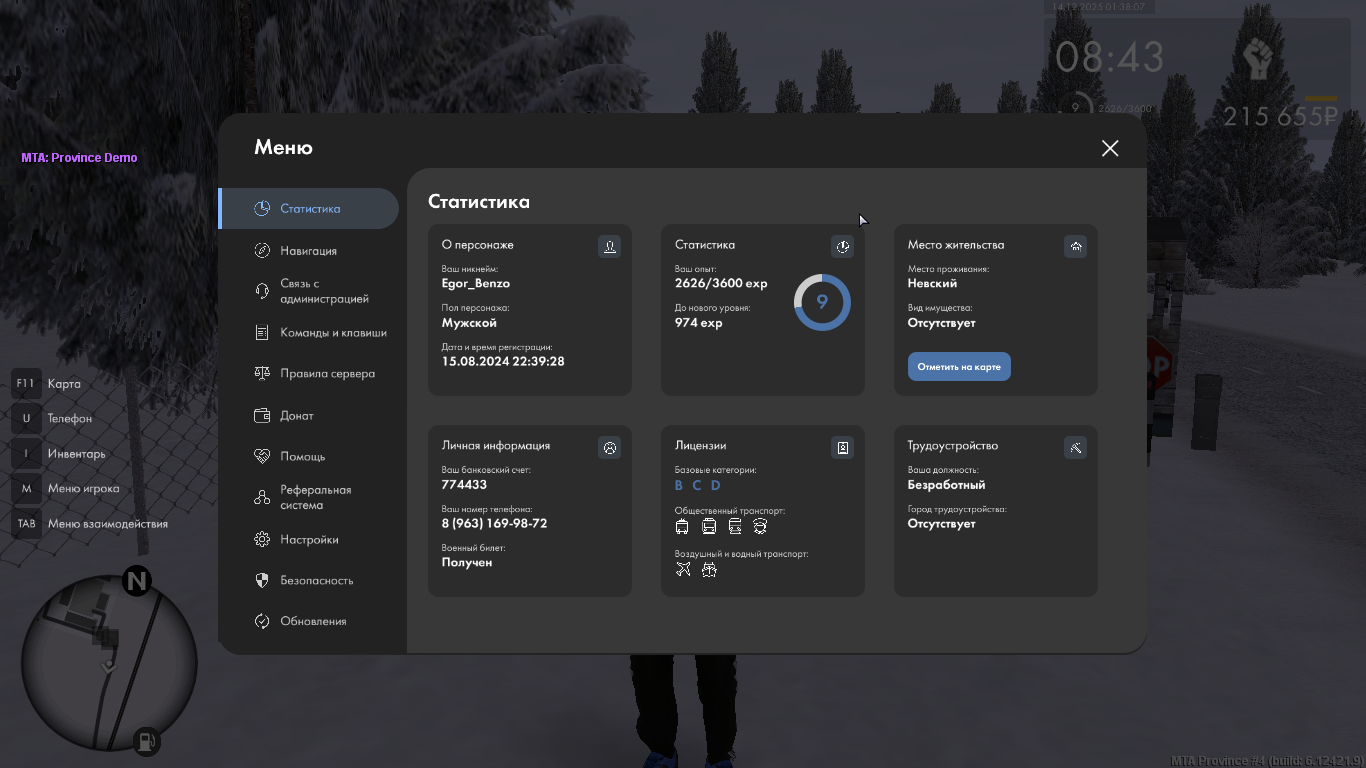Screen dimensions: 1366x768
Task: Click the pie chart icon in Статистика card
Action: pyautogui.click(x=842, y=246)
